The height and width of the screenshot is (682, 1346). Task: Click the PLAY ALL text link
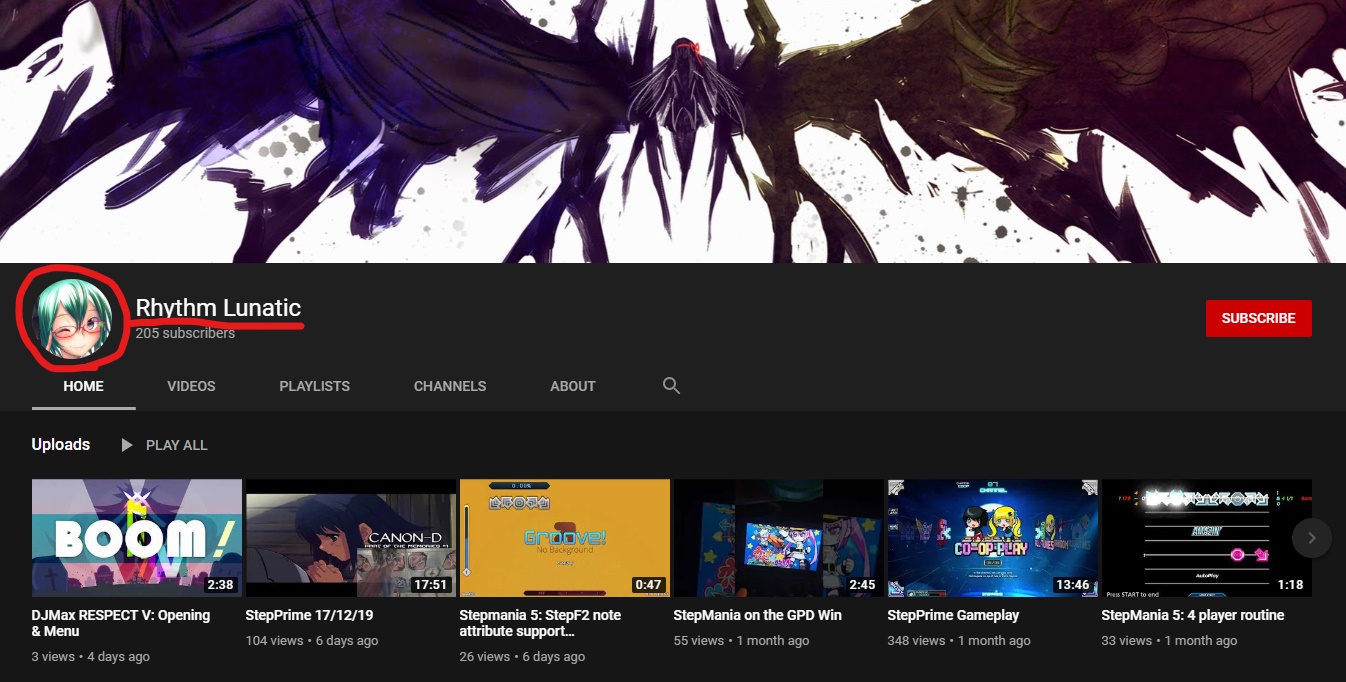(177, 445)
